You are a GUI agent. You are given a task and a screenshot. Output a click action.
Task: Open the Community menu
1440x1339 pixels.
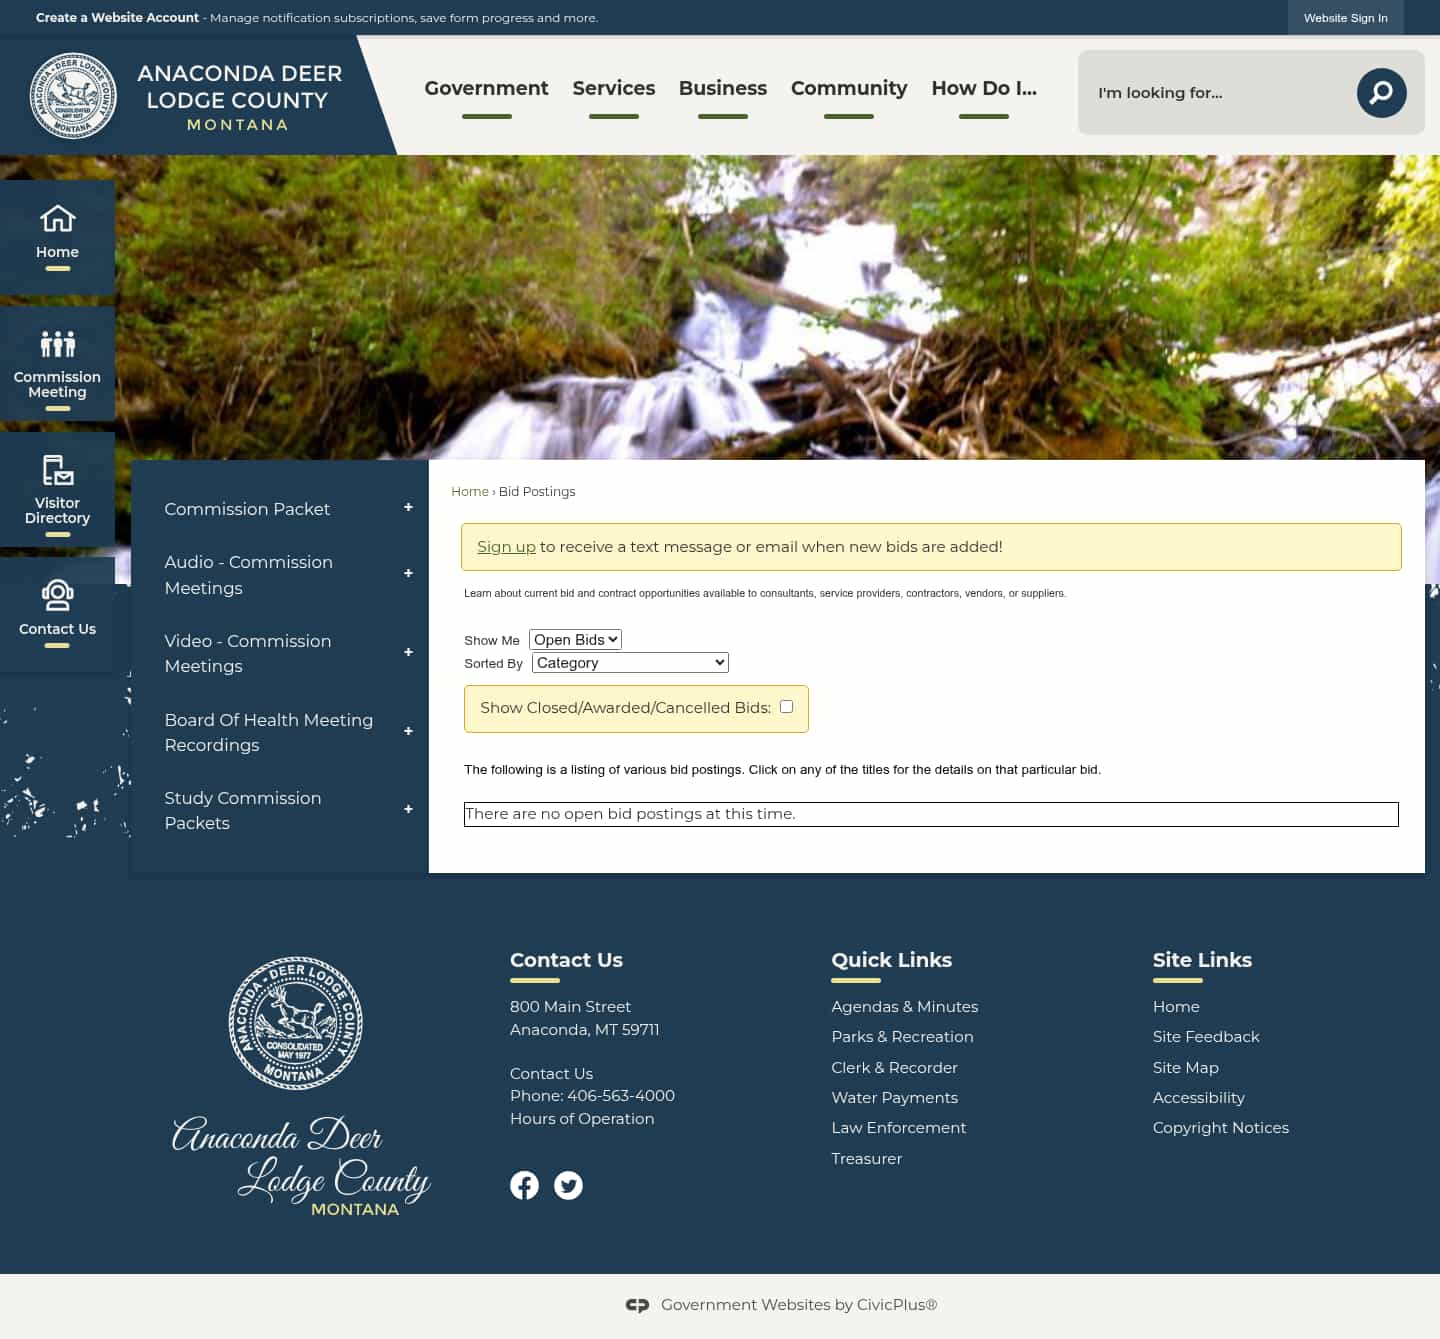click(849, 88)
